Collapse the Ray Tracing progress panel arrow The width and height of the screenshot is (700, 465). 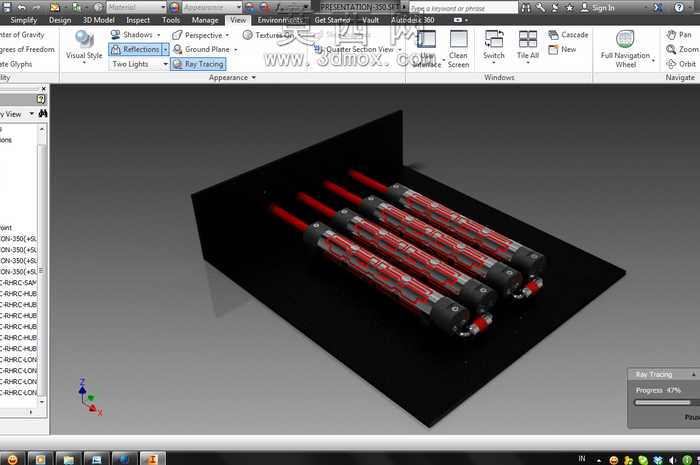[x=694, y=374]
